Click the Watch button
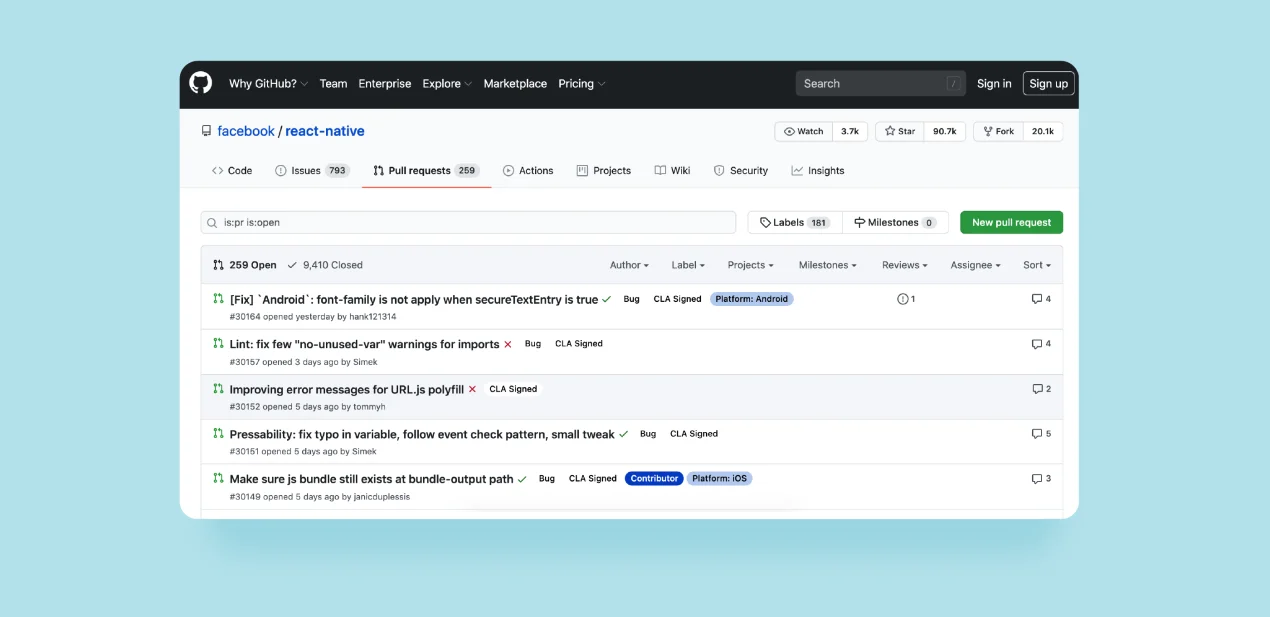1270x617 pixels. tap(803, 132)
